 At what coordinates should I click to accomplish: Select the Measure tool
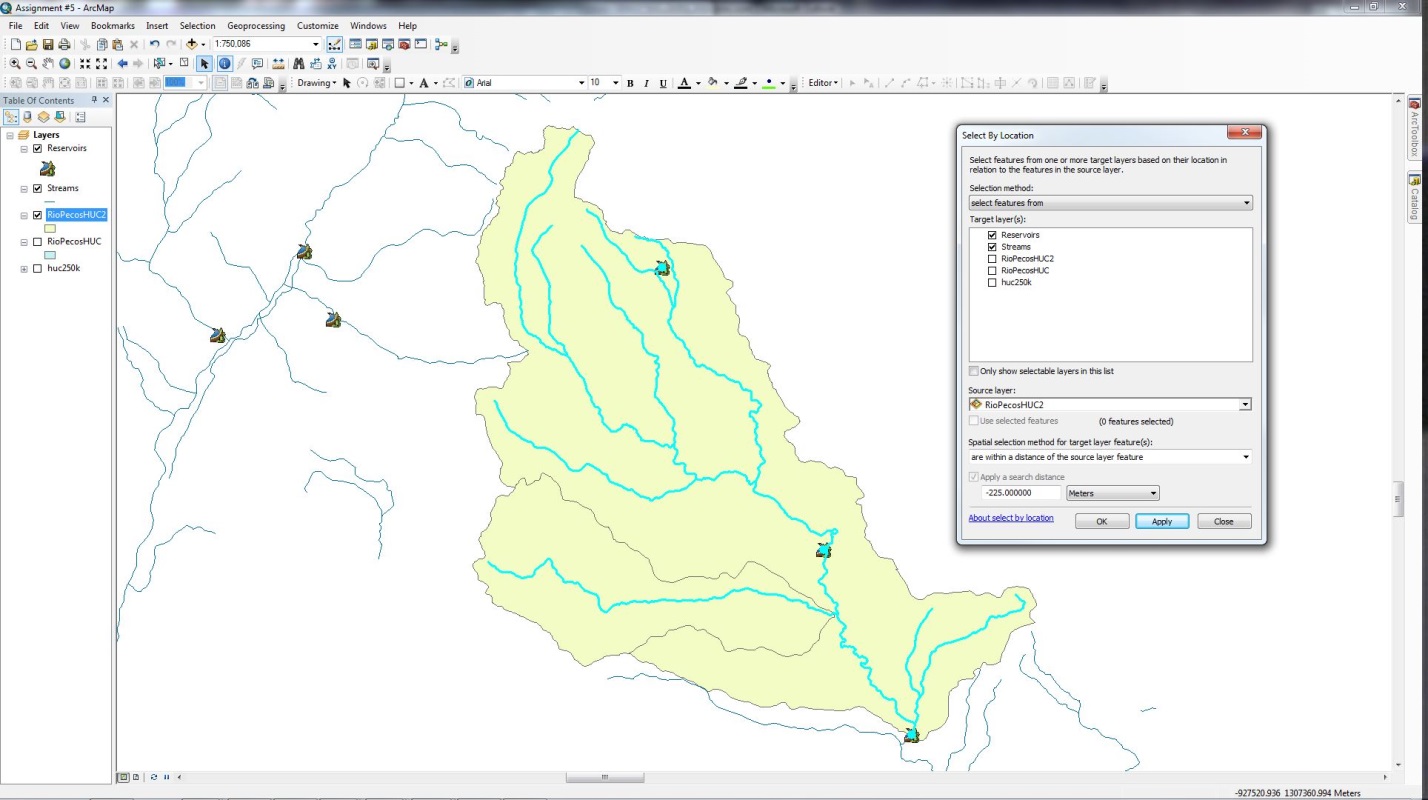[278, 63]
